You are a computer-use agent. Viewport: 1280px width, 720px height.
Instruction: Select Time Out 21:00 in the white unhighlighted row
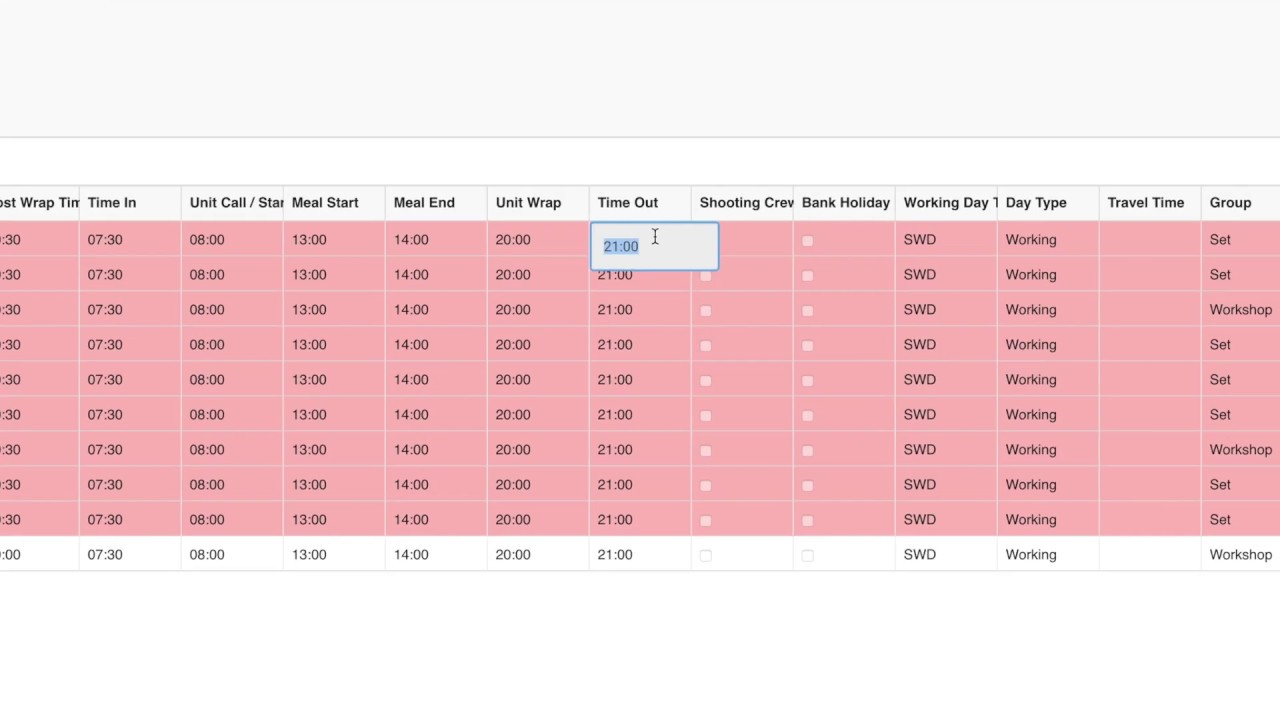click(x=640, y=554)
